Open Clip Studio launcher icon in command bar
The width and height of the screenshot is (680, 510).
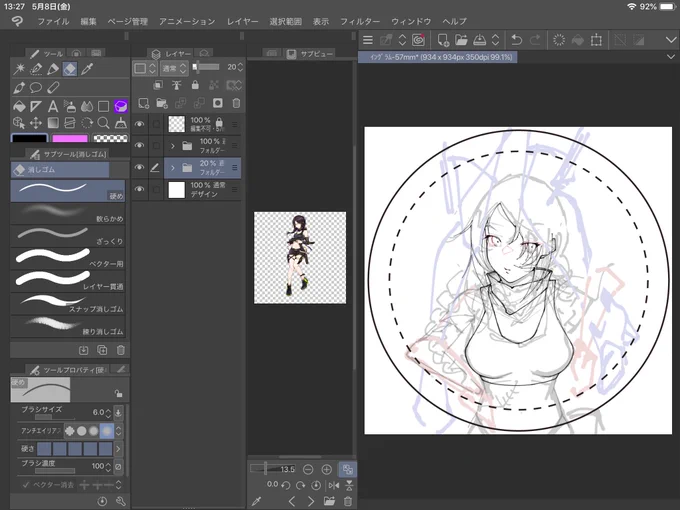(x=418, y=40)
